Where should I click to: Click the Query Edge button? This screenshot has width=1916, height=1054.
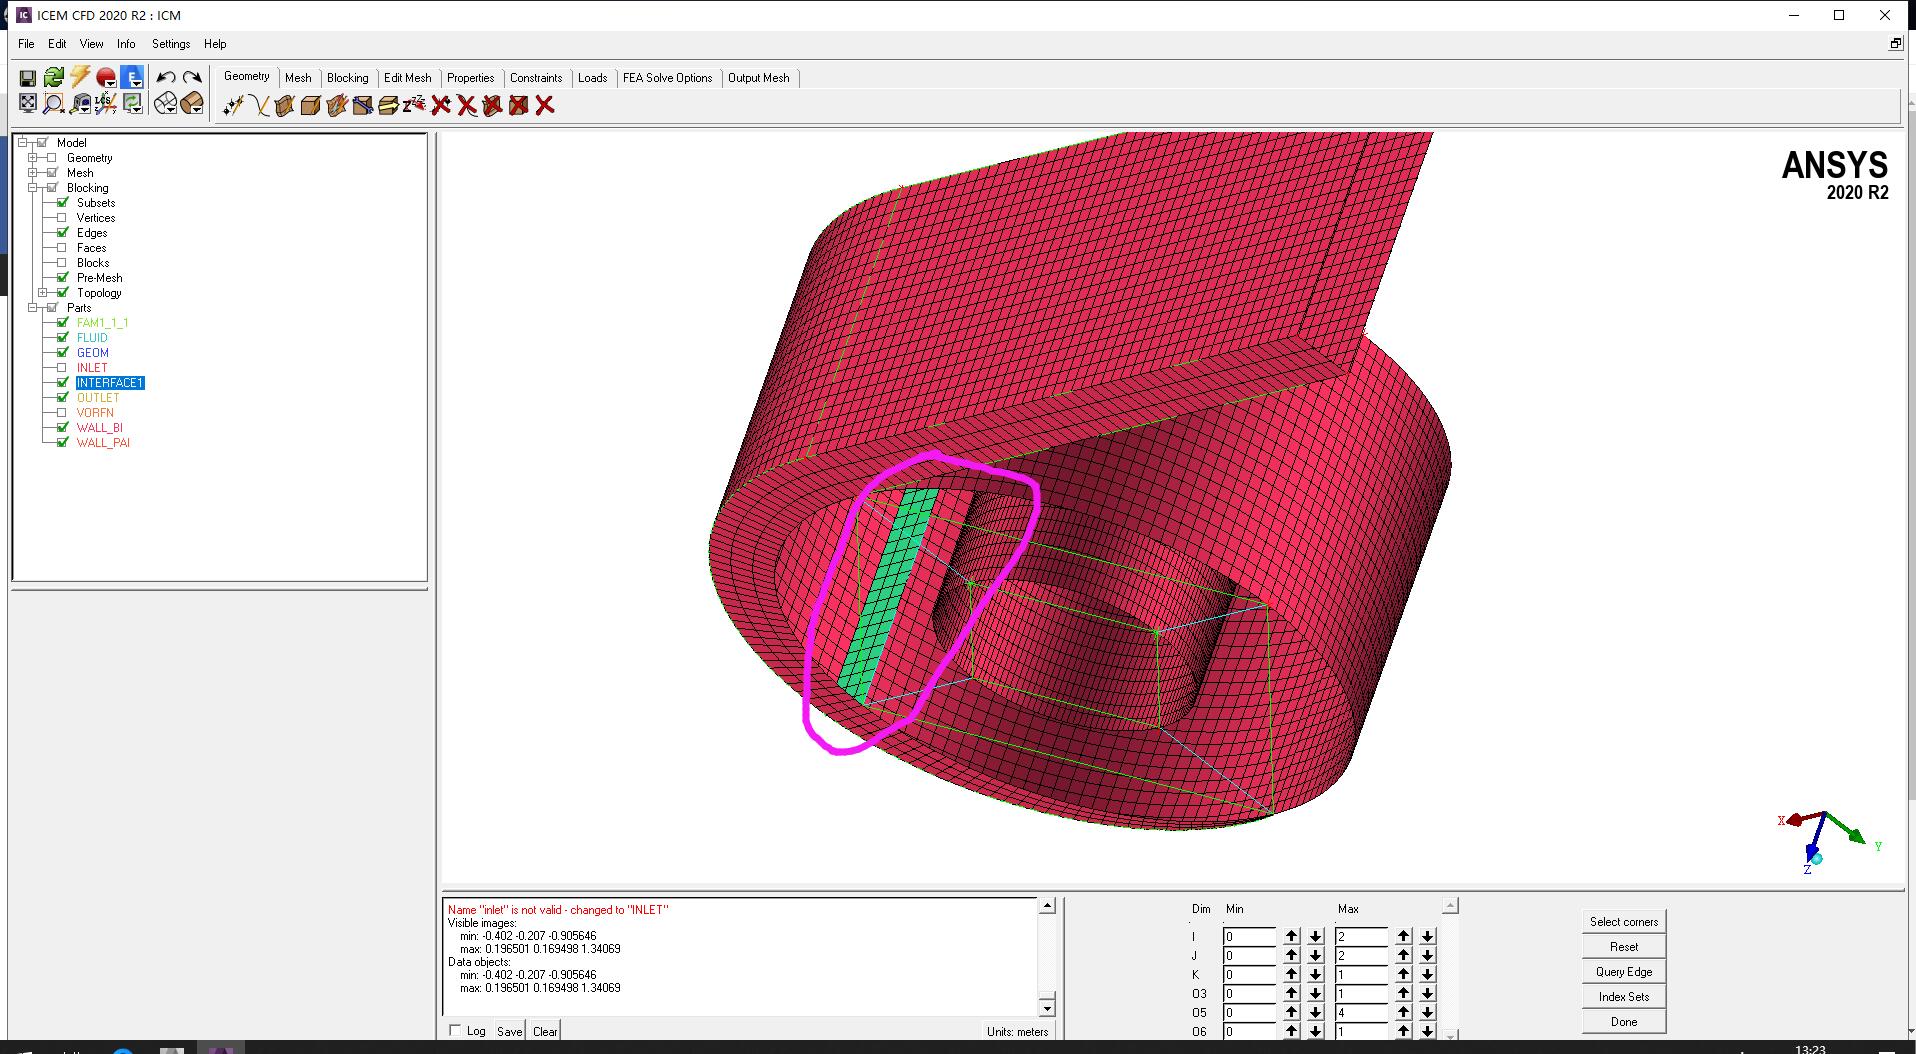(1623, 972)
